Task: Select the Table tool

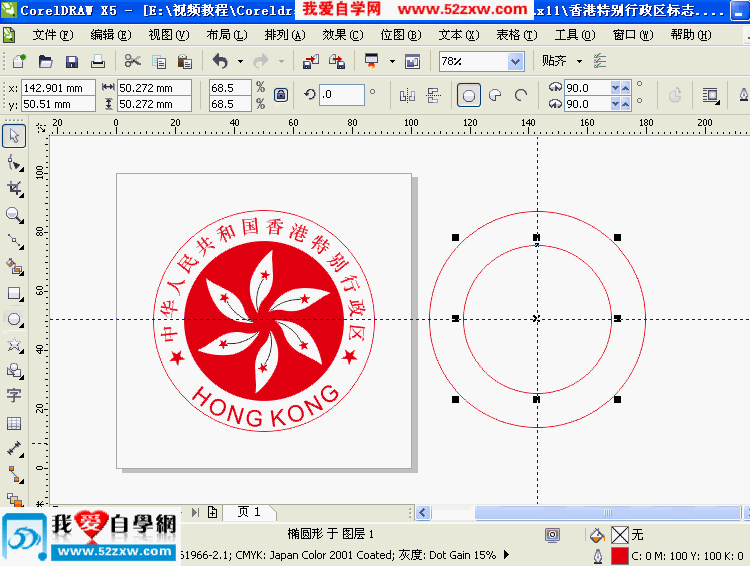Action: (x=14, y=423)
